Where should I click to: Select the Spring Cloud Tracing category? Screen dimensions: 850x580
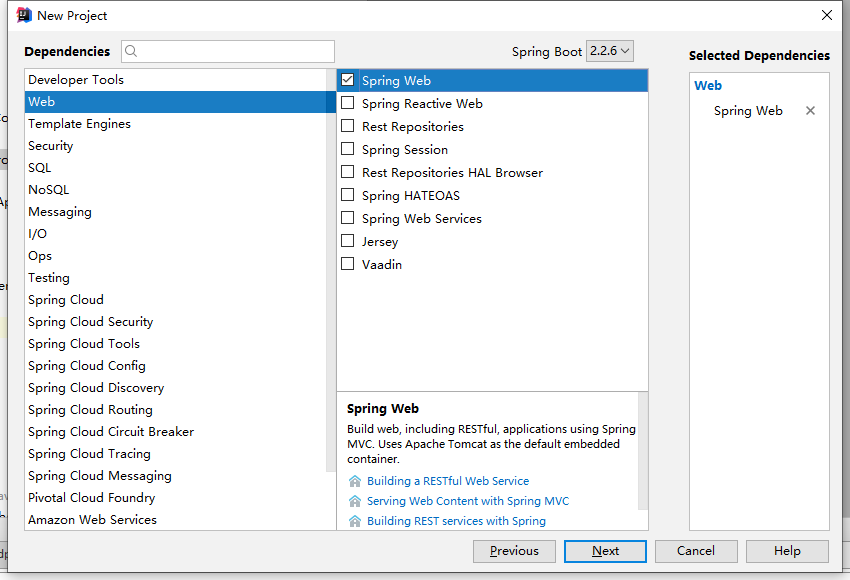click(176, 454)
